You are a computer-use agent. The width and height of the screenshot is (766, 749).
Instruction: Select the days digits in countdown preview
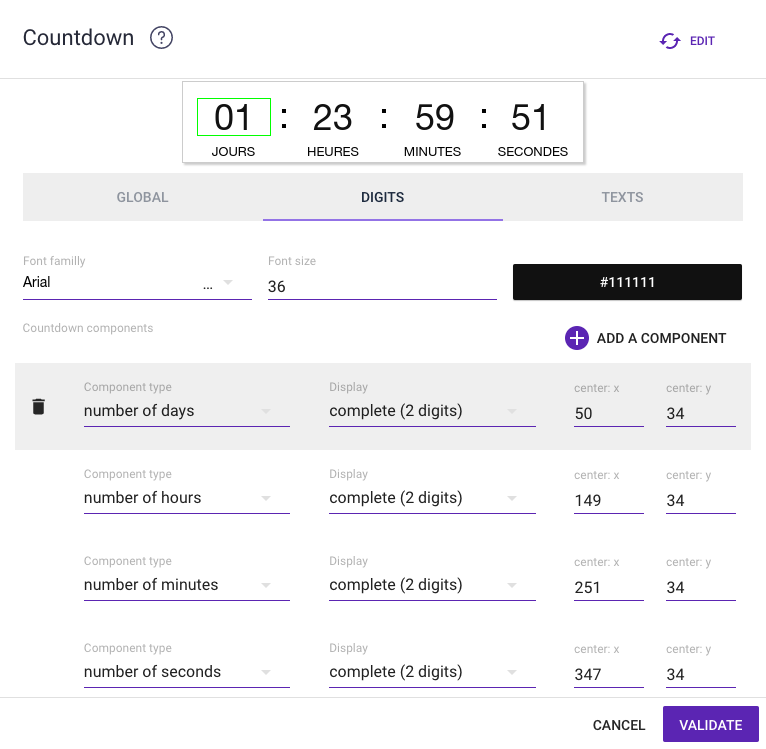coord(233,117)
